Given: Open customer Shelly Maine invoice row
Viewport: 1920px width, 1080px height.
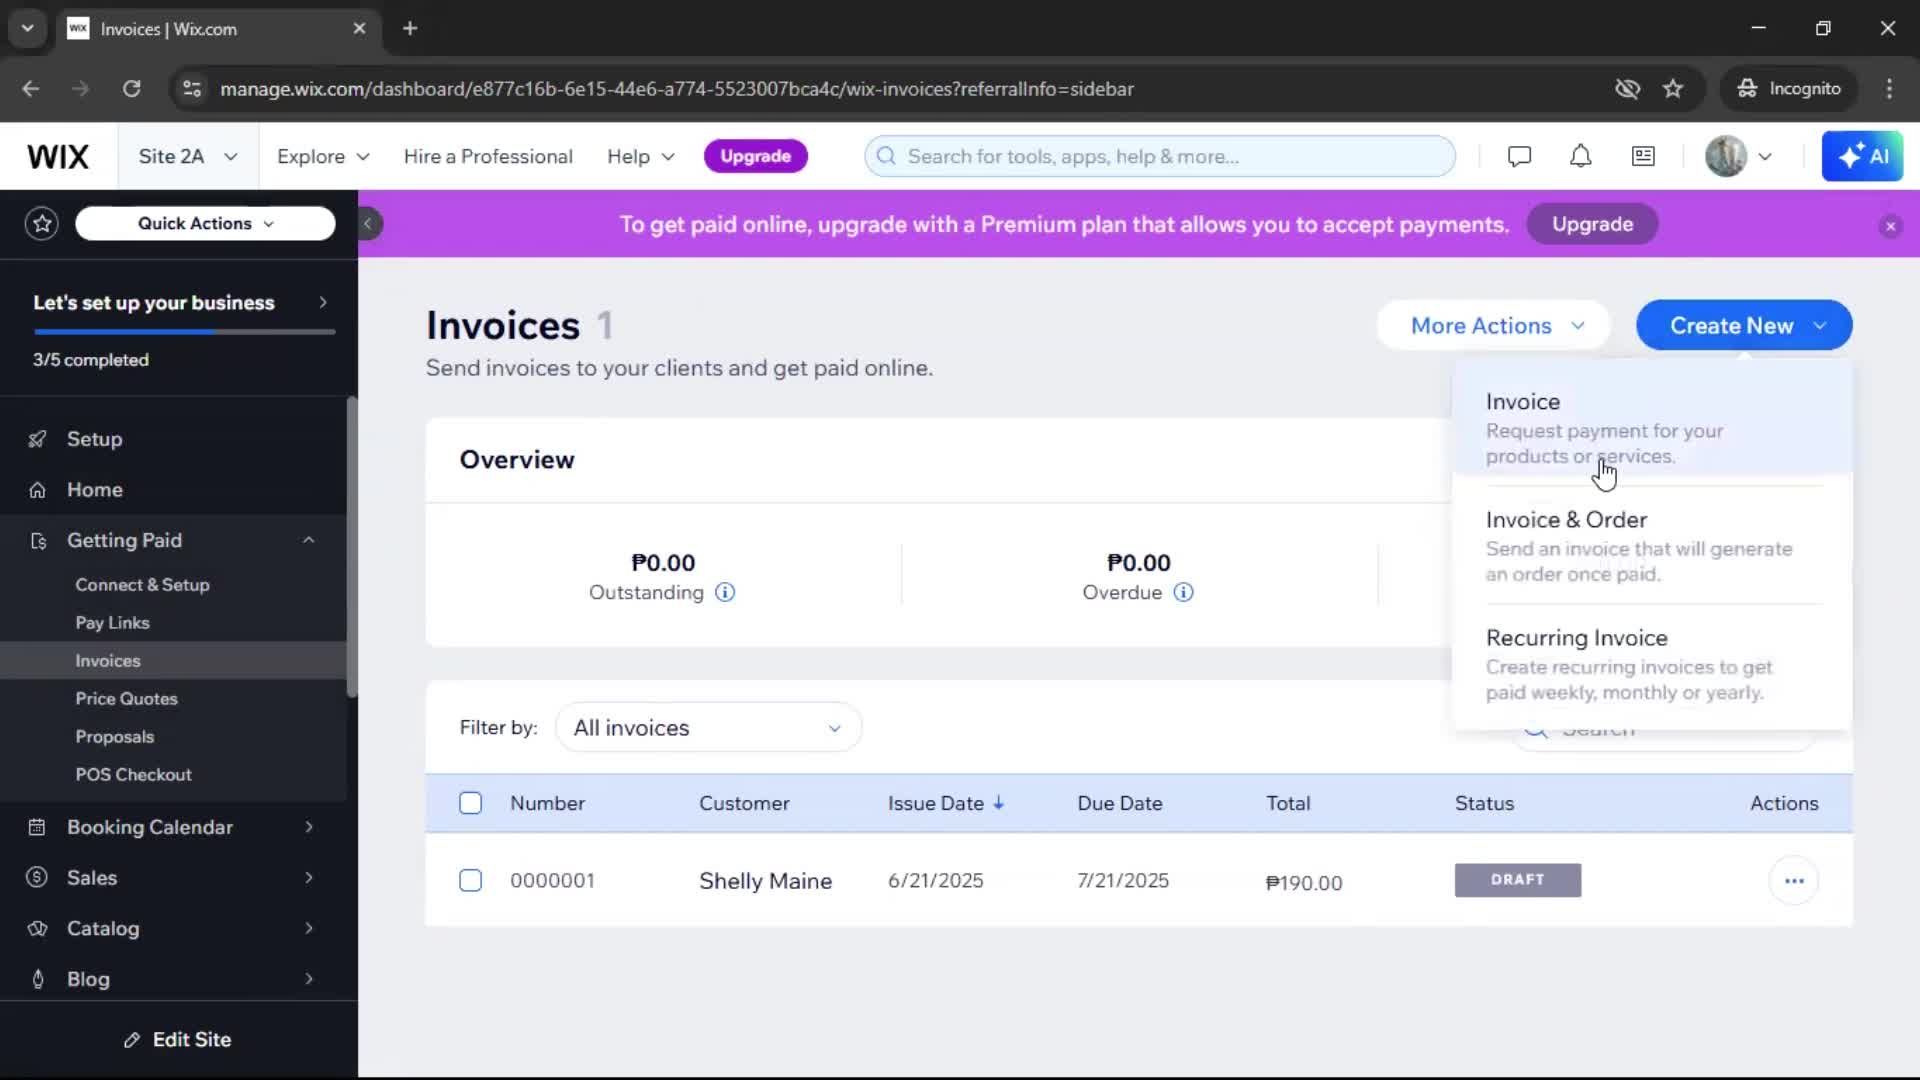Looking at the screenshot, I should [x=1138, y=881].
